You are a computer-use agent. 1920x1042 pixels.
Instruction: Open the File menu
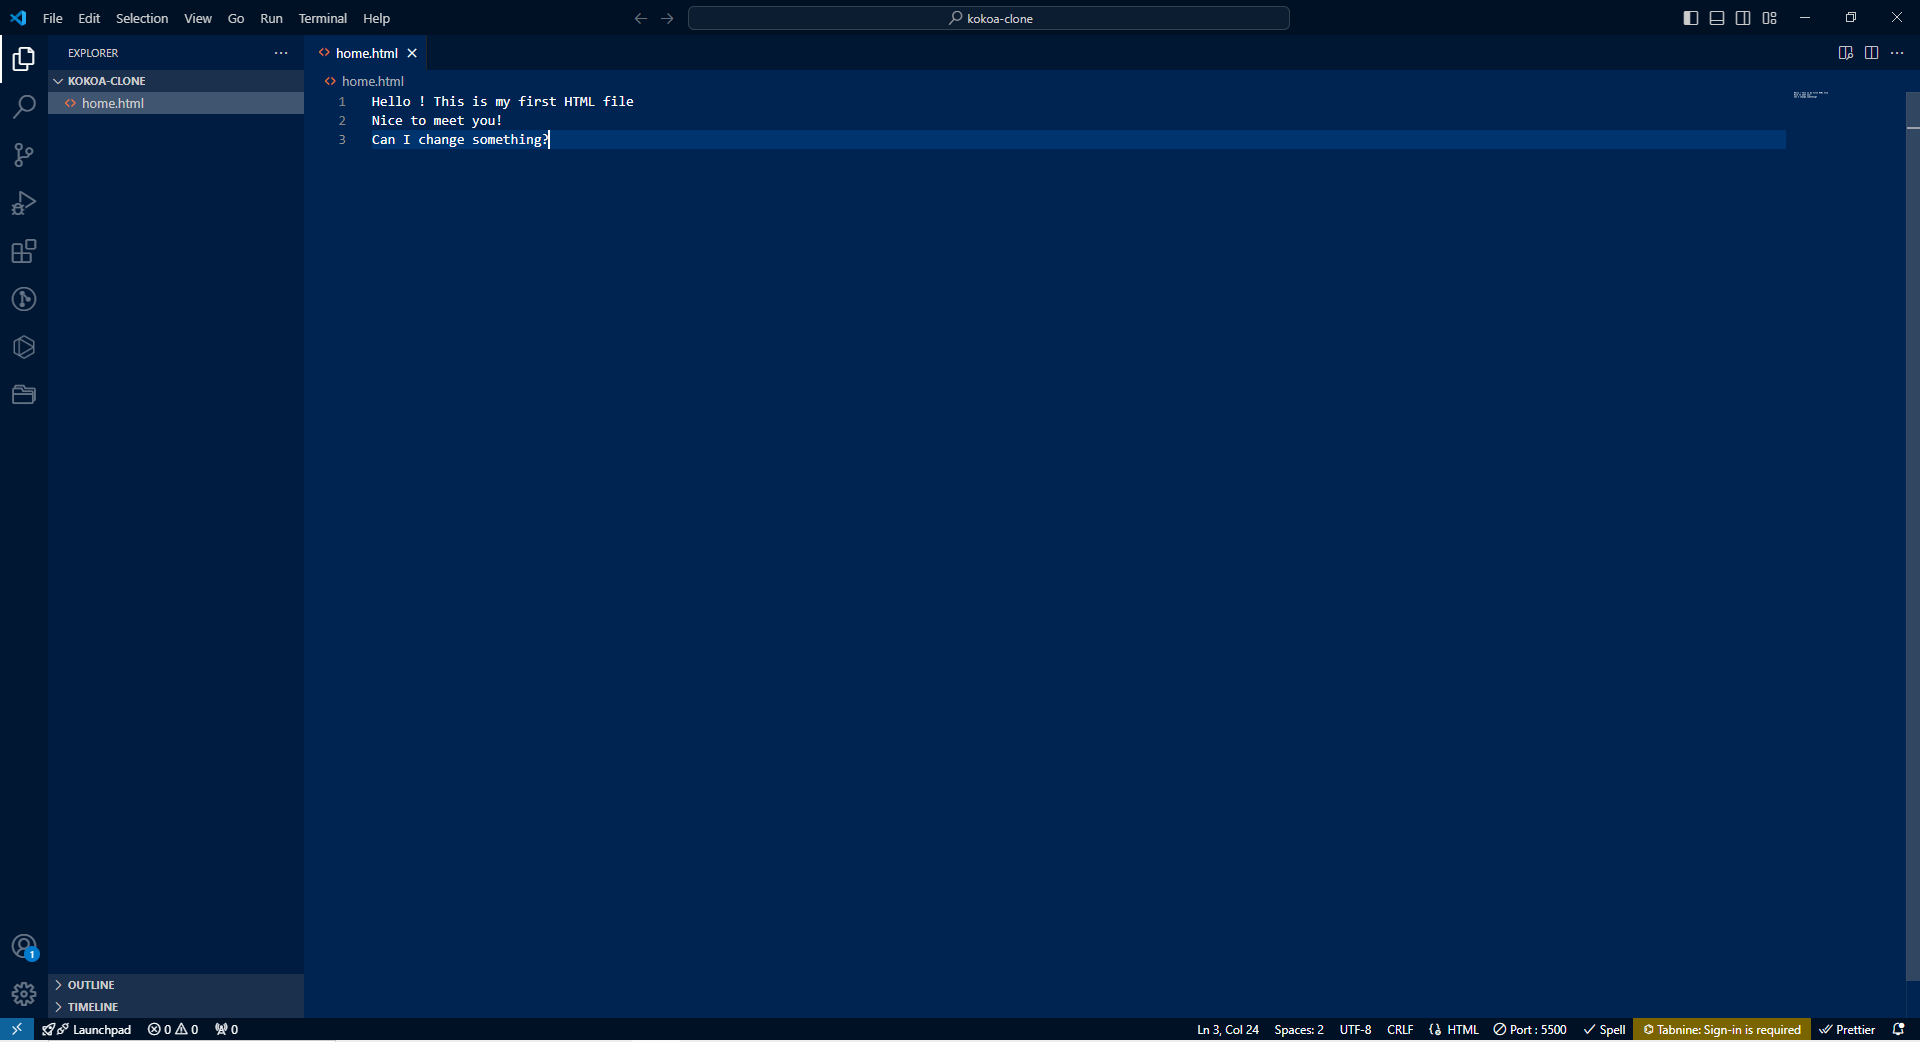click(x=53, y=18)
